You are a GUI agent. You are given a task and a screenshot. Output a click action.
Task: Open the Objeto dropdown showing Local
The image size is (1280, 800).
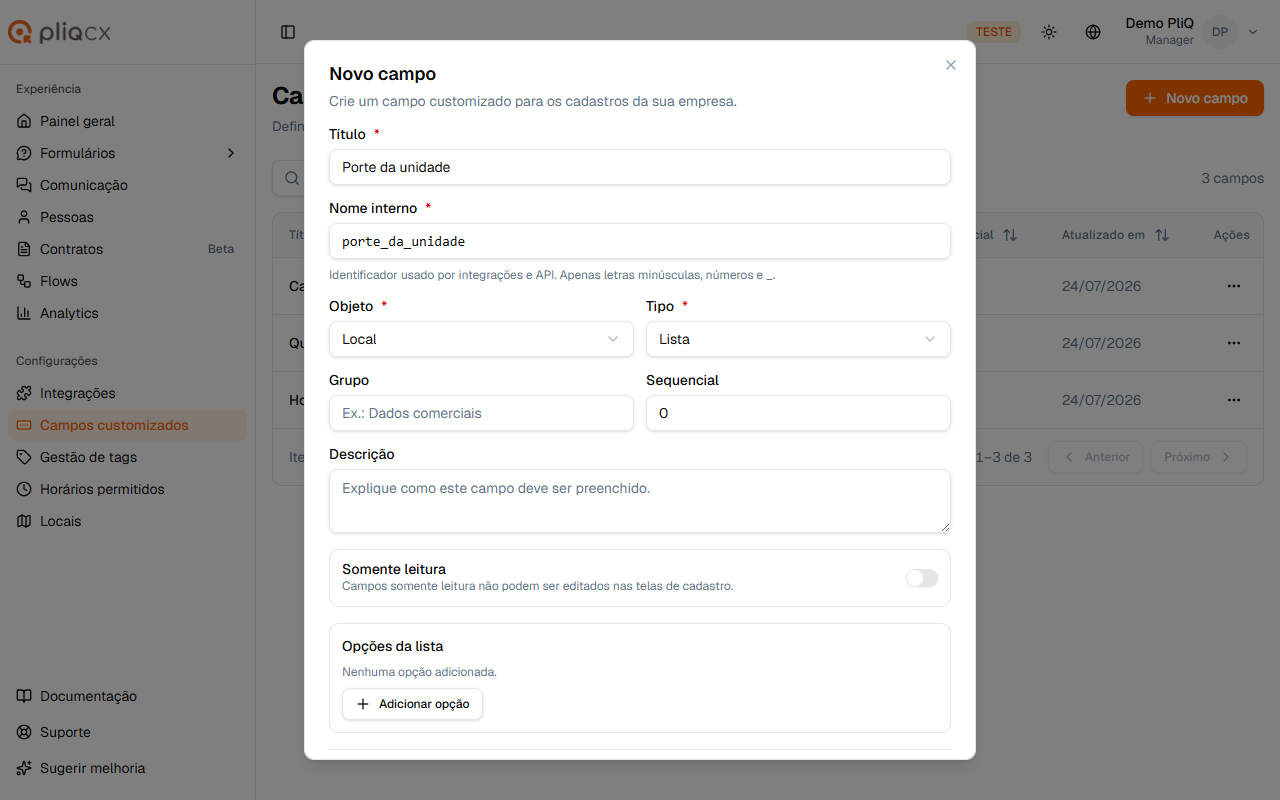[481, 339]
